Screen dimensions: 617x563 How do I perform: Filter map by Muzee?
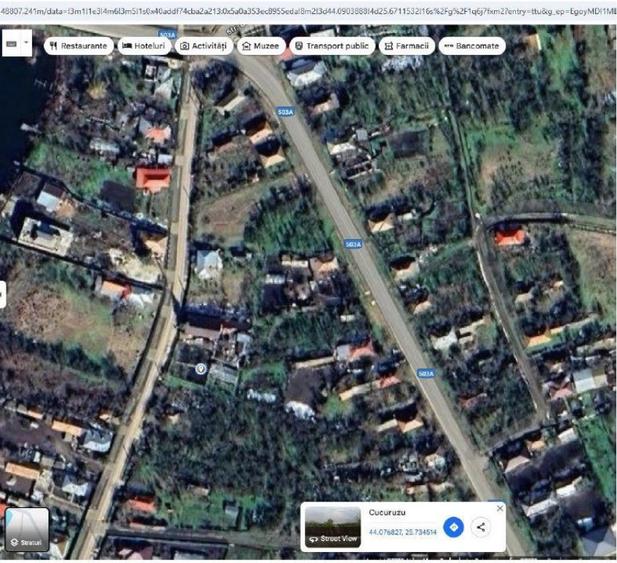pyautogui.click(x=261, y=46)
